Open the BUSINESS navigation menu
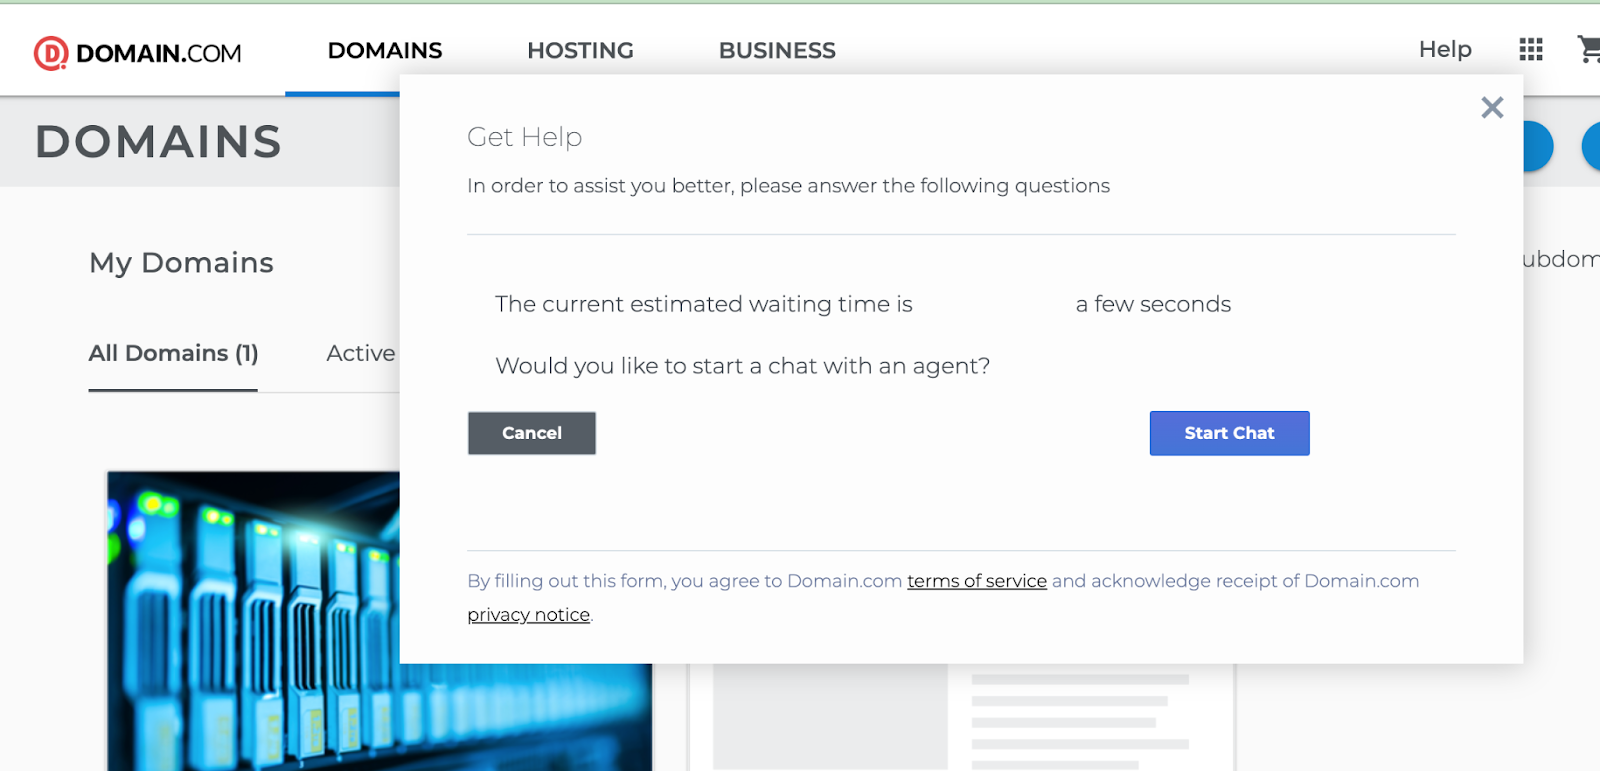 click(777, 50)
